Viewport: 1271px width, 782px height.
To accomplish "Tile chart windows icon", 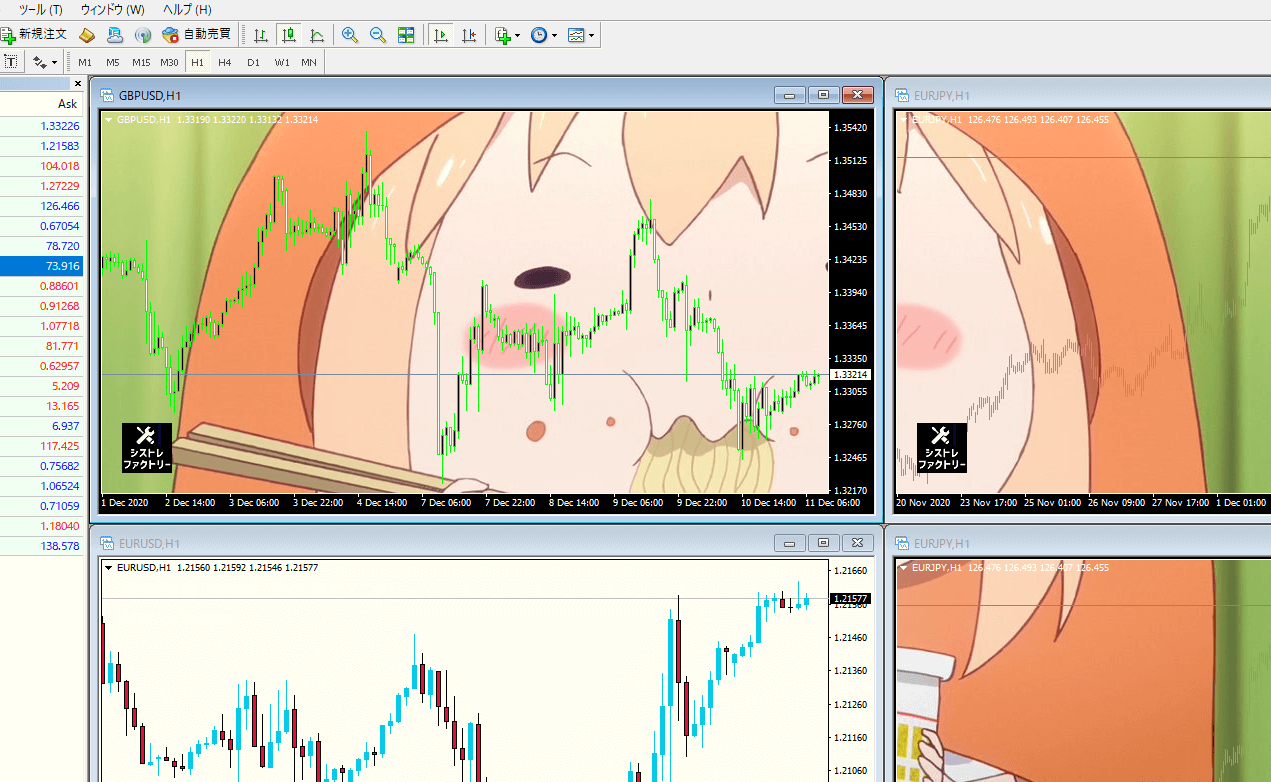I will coord(406,35).
